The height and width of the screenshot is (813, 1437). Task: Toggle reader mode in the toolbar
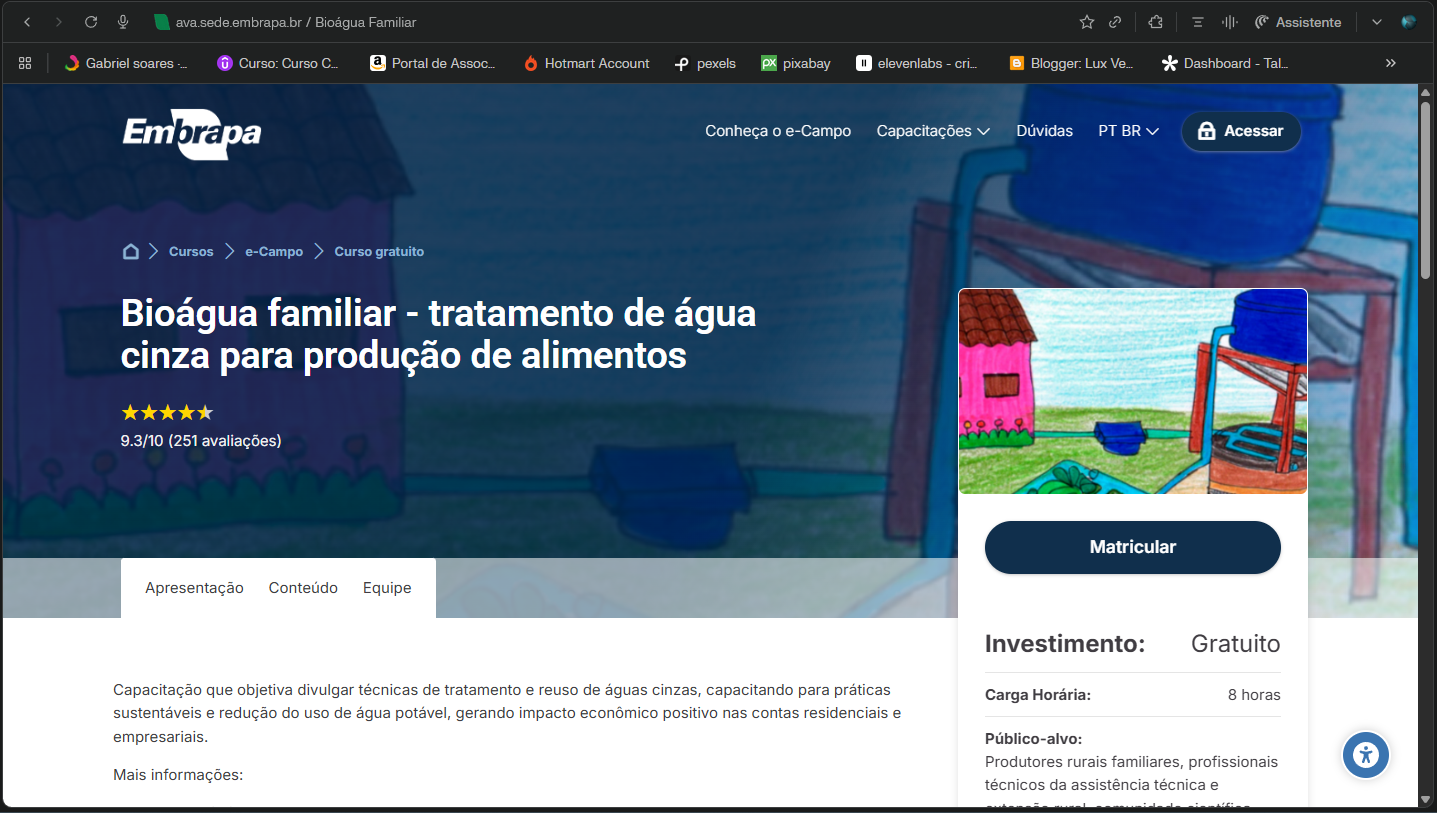coord(1196,21)
